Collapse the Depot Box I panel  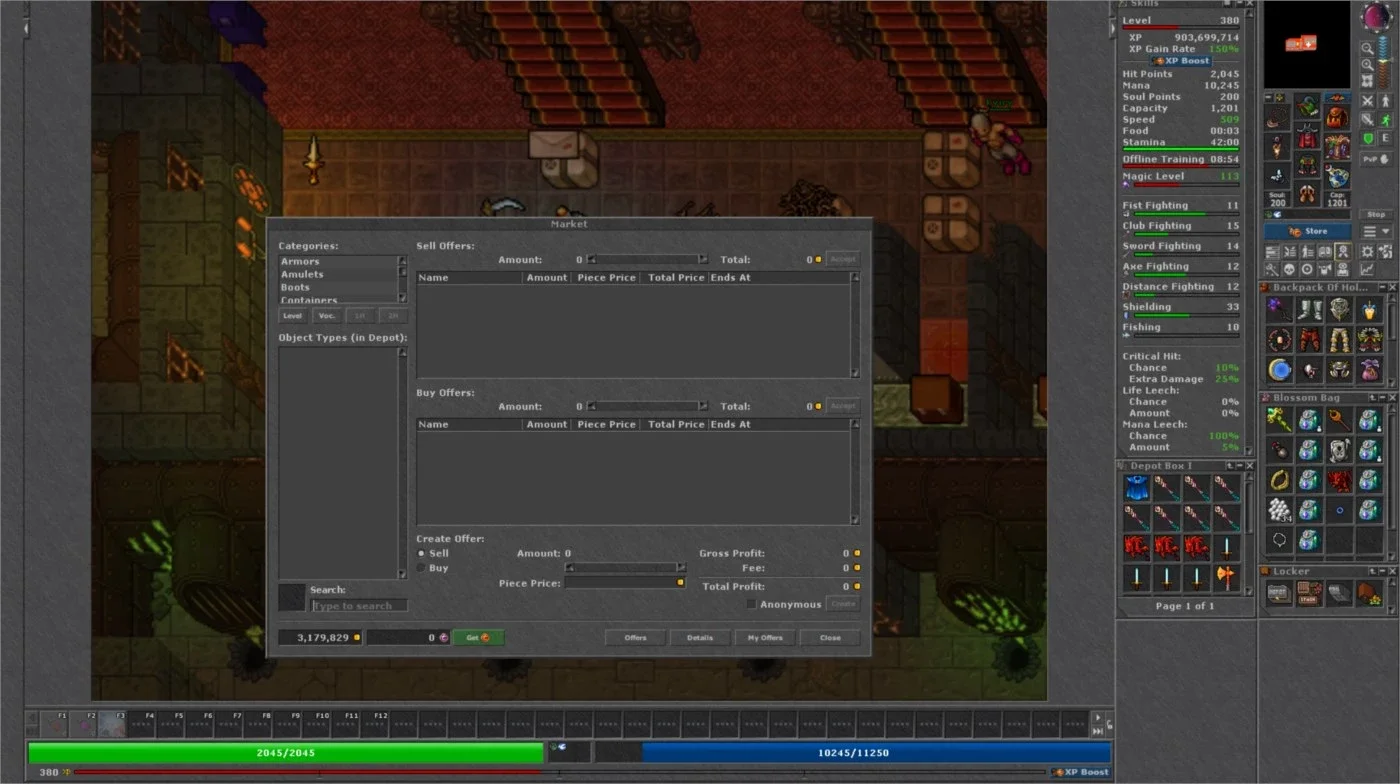[1239, 466]
